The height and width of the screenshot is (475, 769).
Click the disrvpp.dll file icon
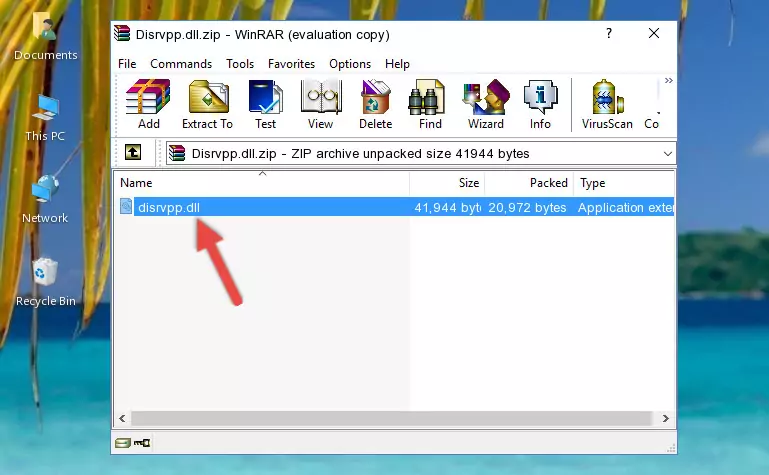(x=126, y=206)
